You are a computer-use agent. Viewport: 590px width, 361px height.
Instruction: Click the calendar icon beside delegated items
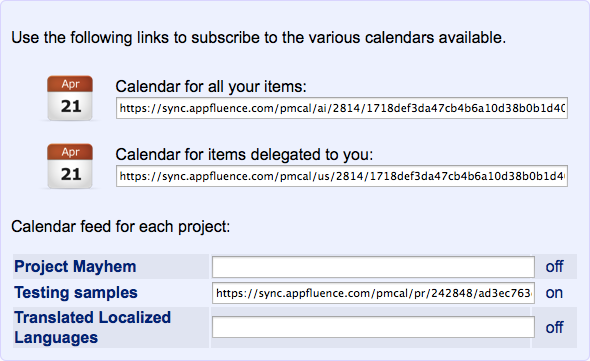tap(70, 166)
